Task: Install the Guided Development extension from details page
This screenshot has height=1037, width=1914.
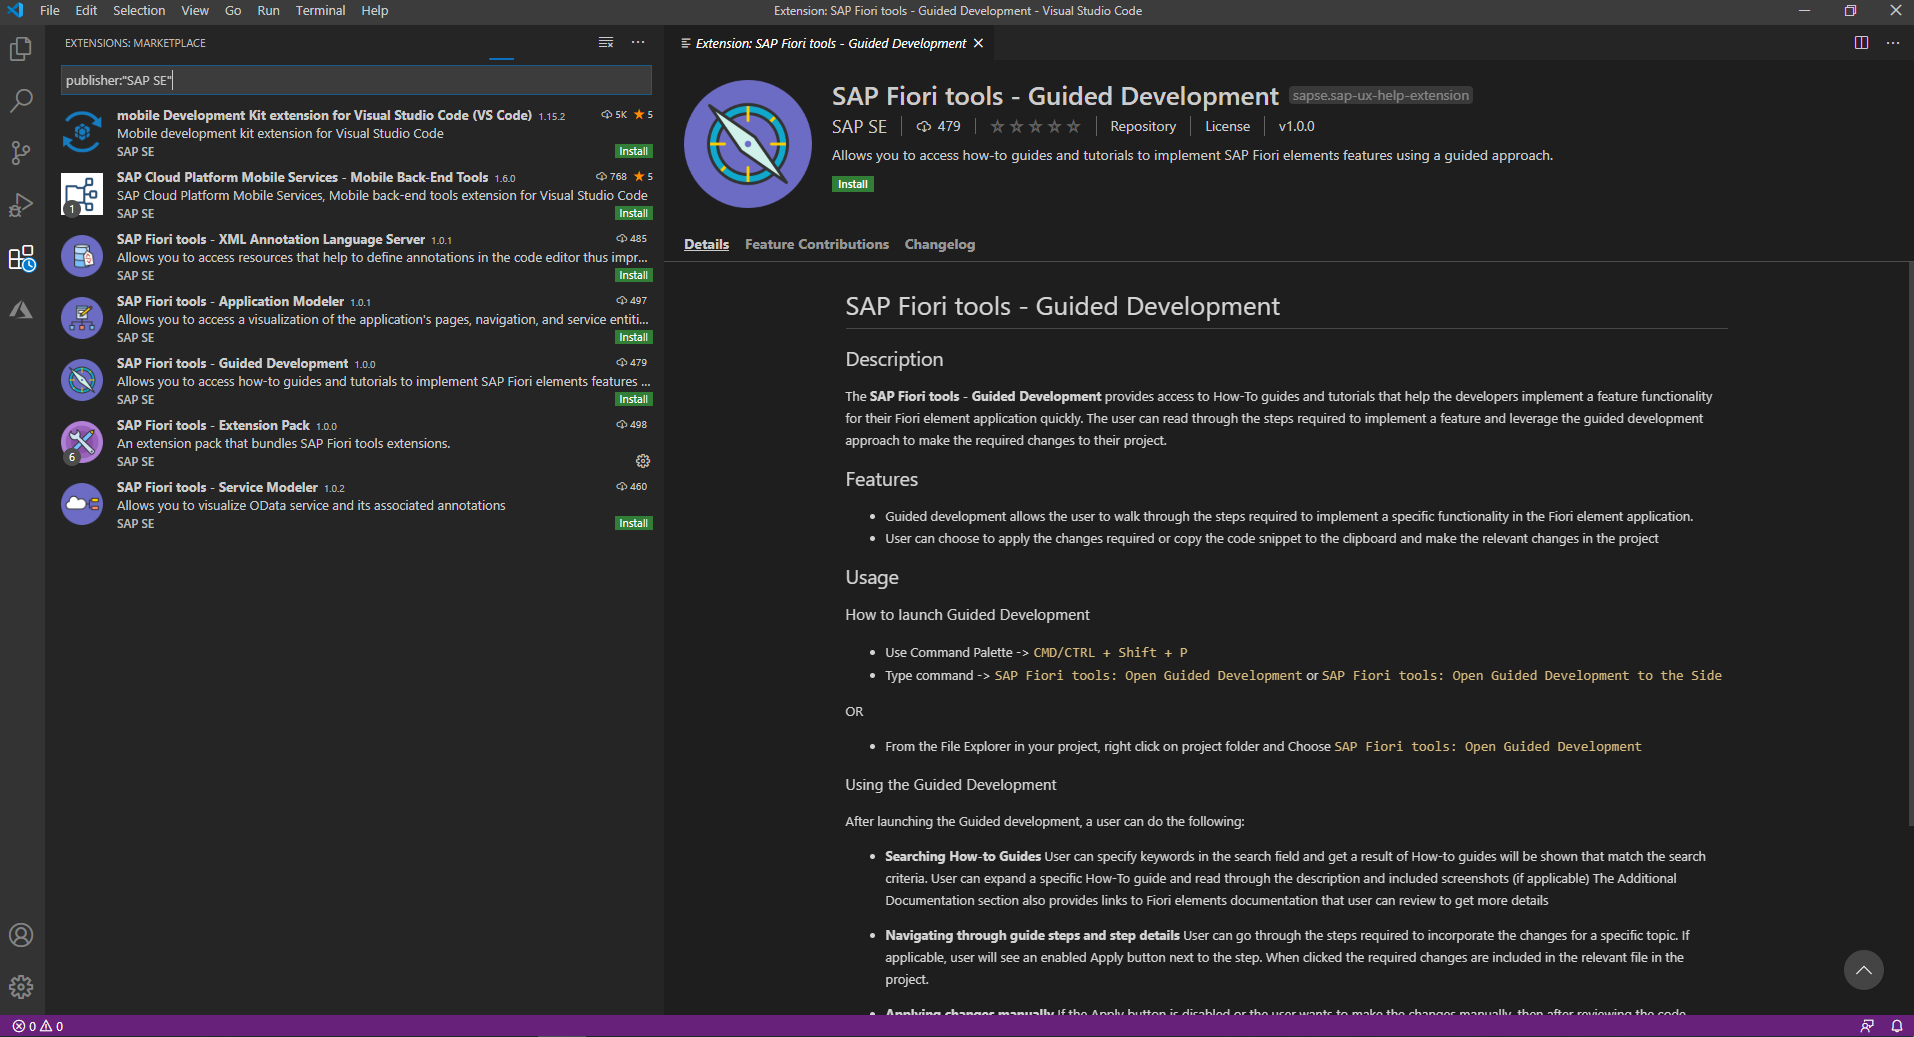Action: coord(852,184)
